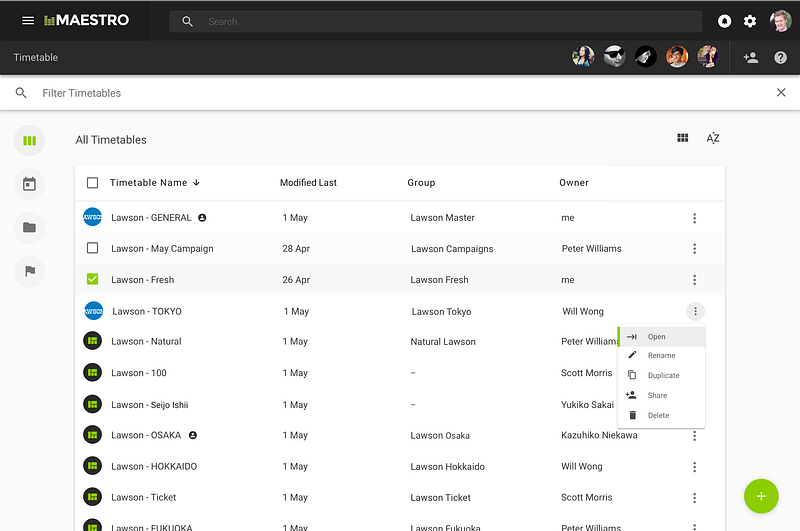The image size is (800, 531).
Task: Click the 28 Apr modified date
Action: point(296,248)
